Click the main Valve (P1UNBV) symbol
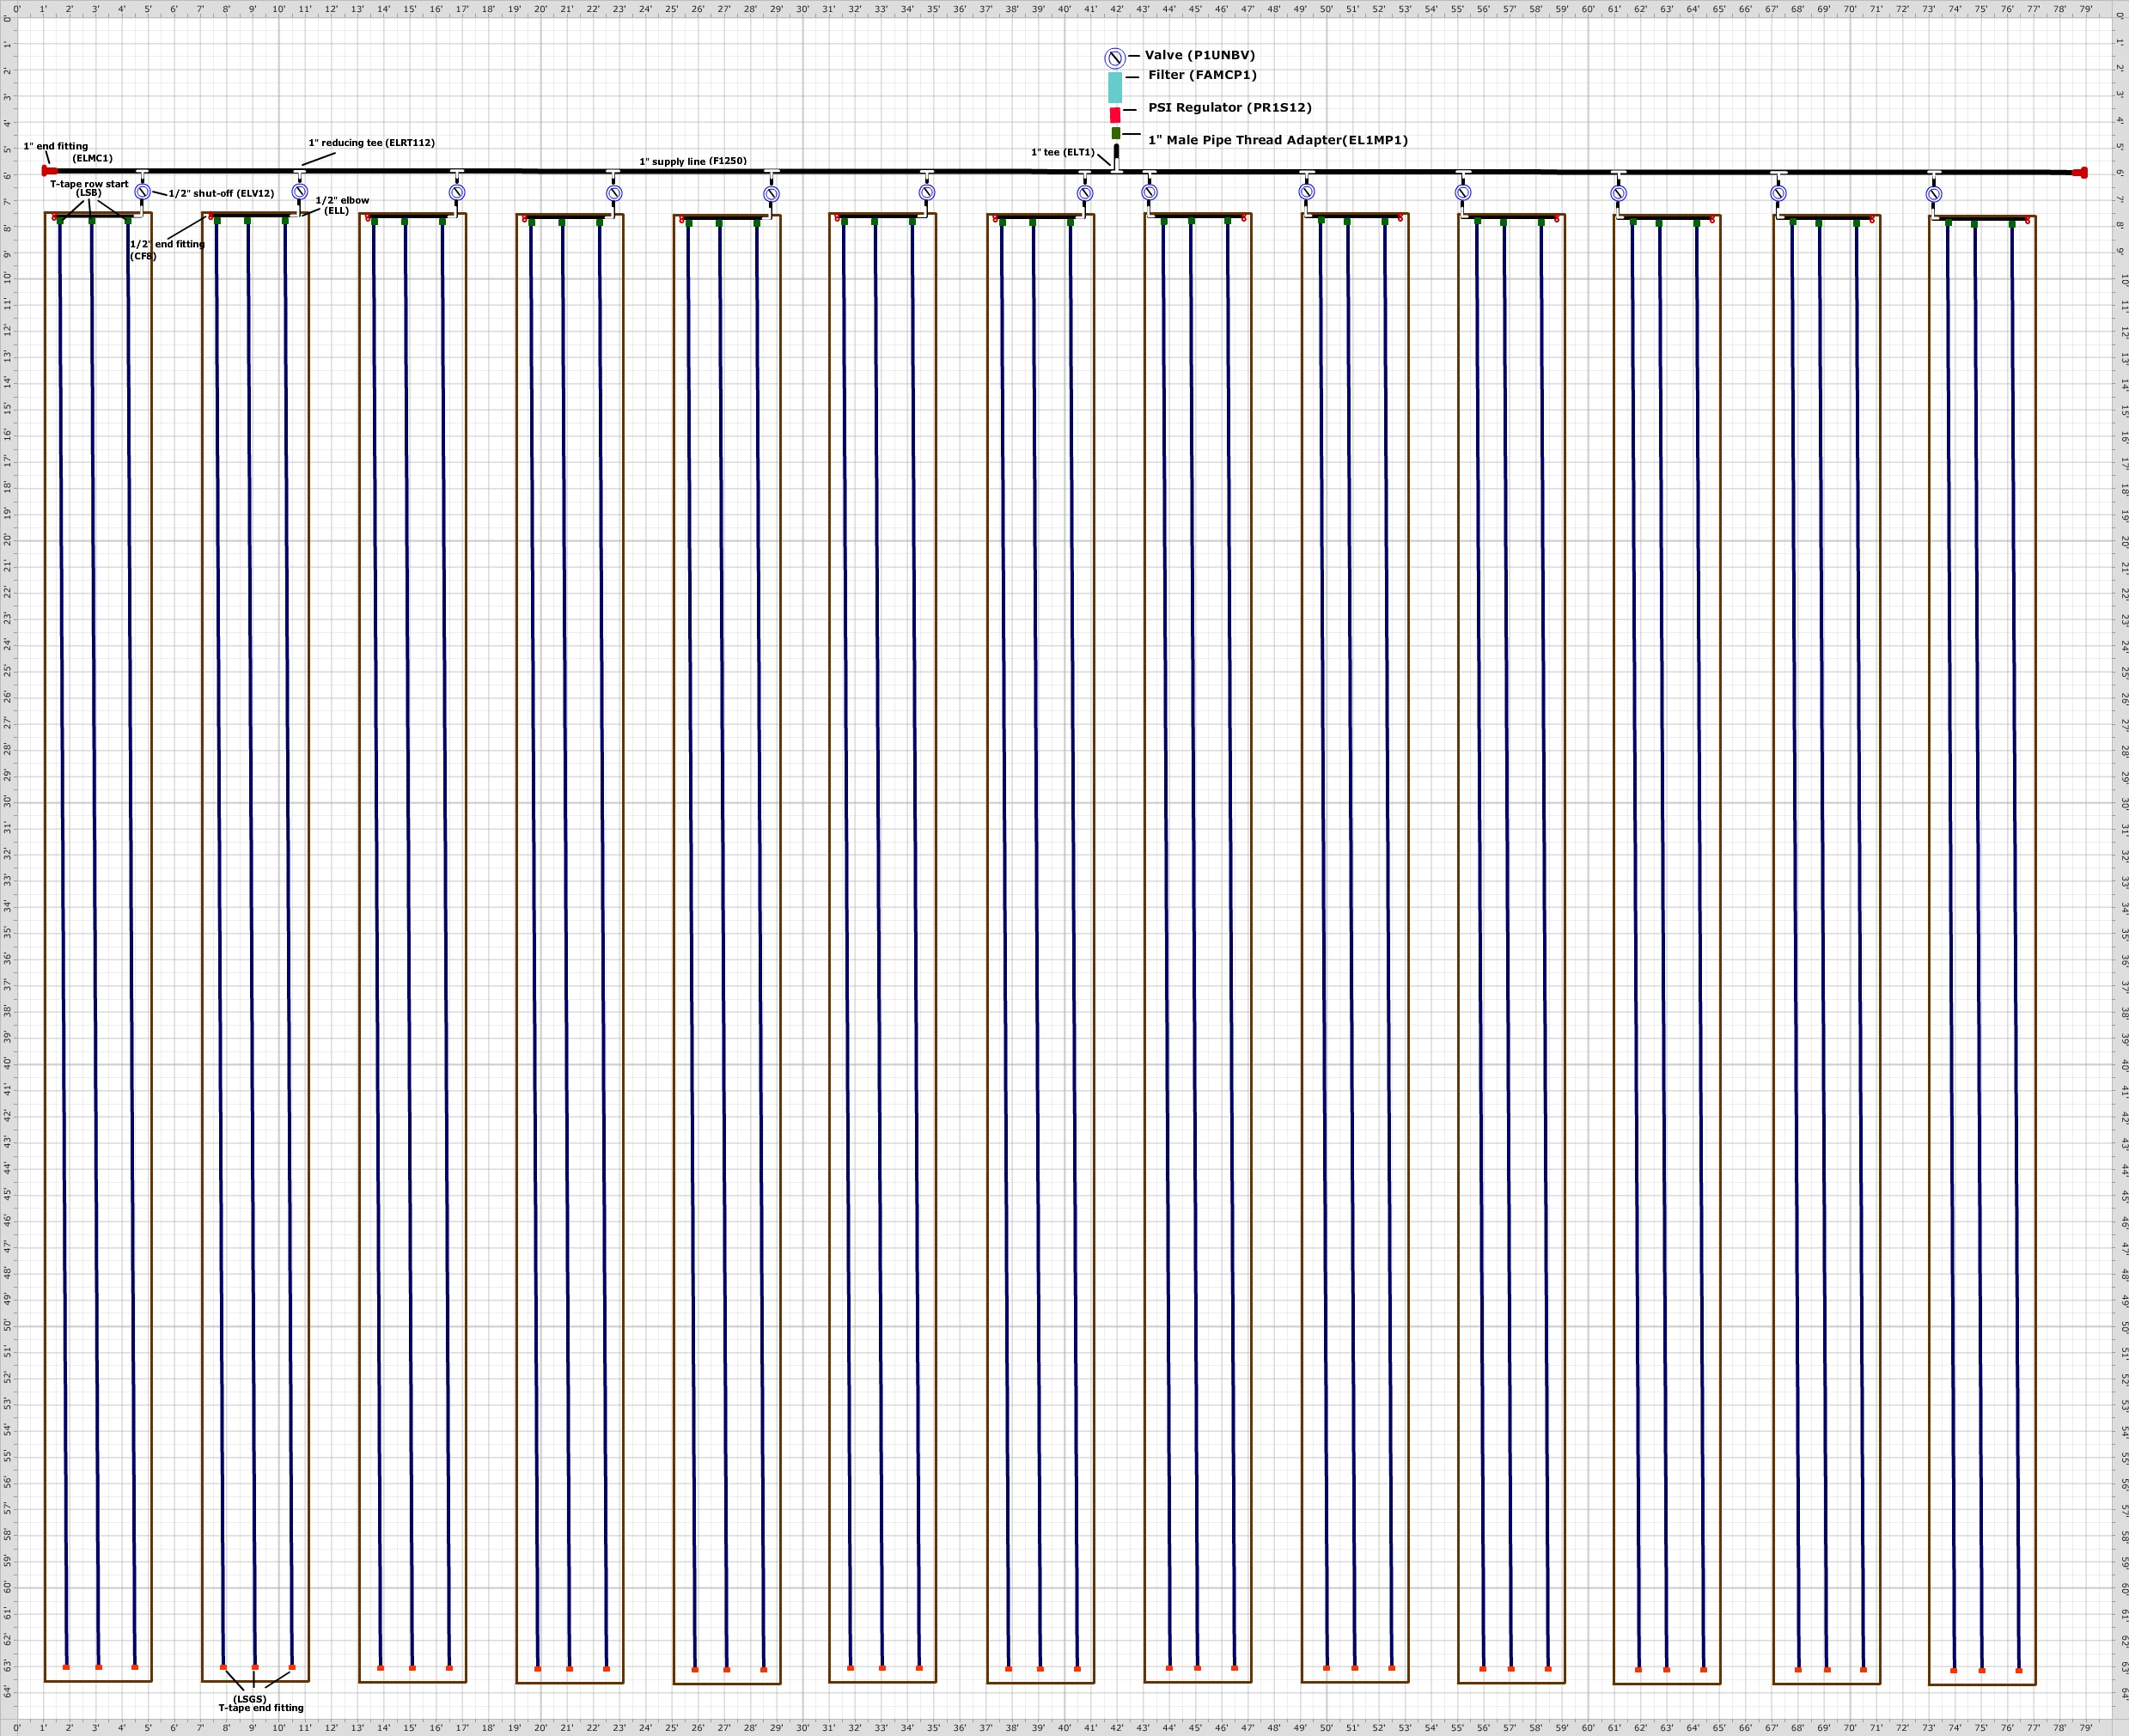 click(1115, 58)
